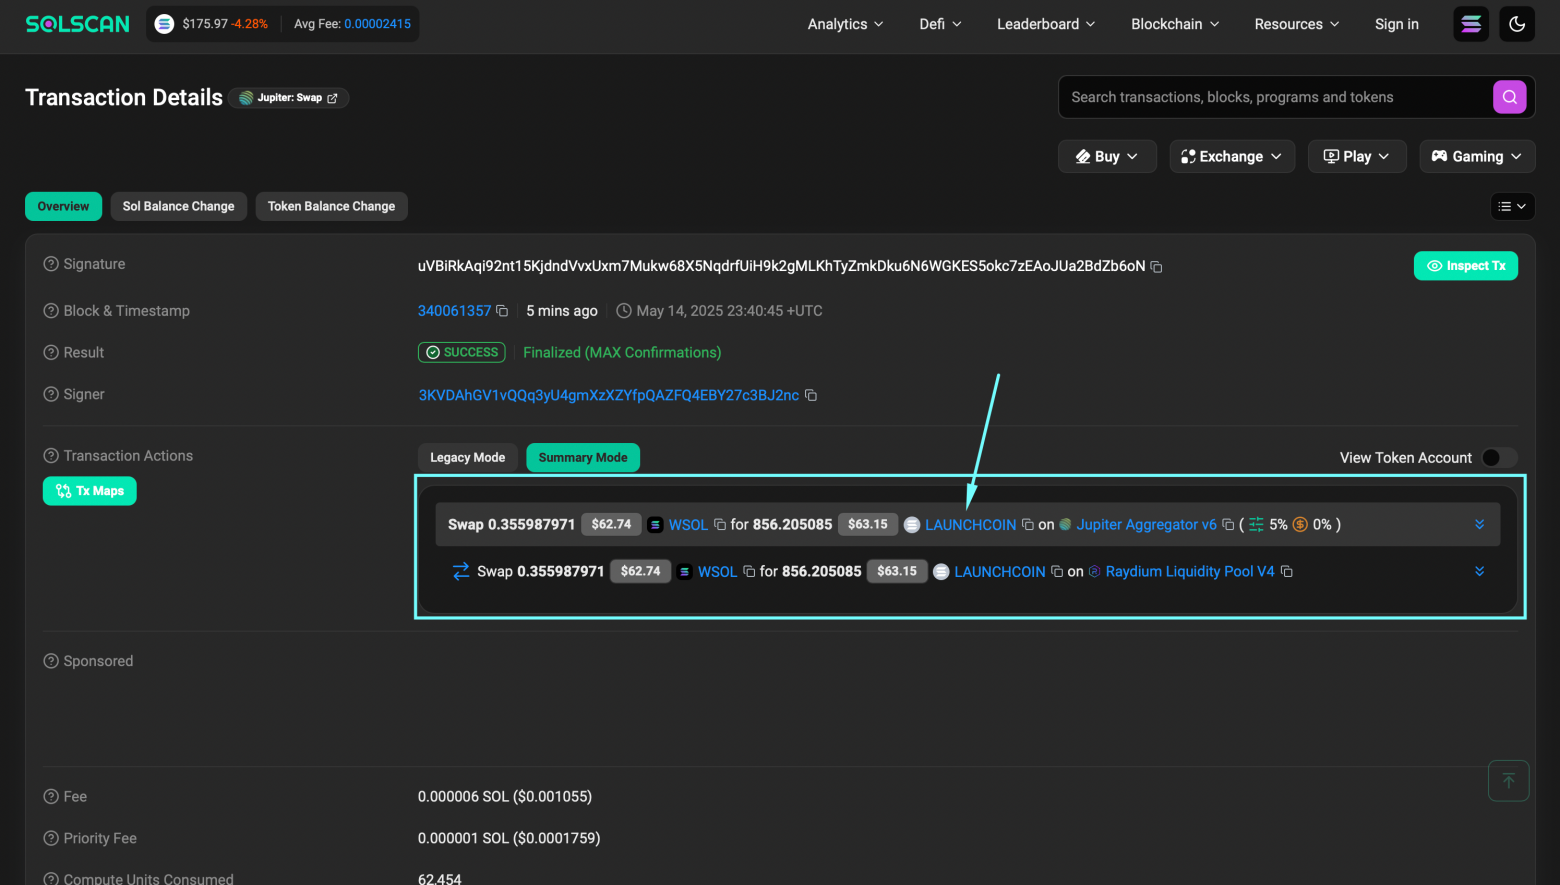This screenshot has height=885, width=1560.
Task: Copy the signer address via copy icon
Action: click(810, 395)
